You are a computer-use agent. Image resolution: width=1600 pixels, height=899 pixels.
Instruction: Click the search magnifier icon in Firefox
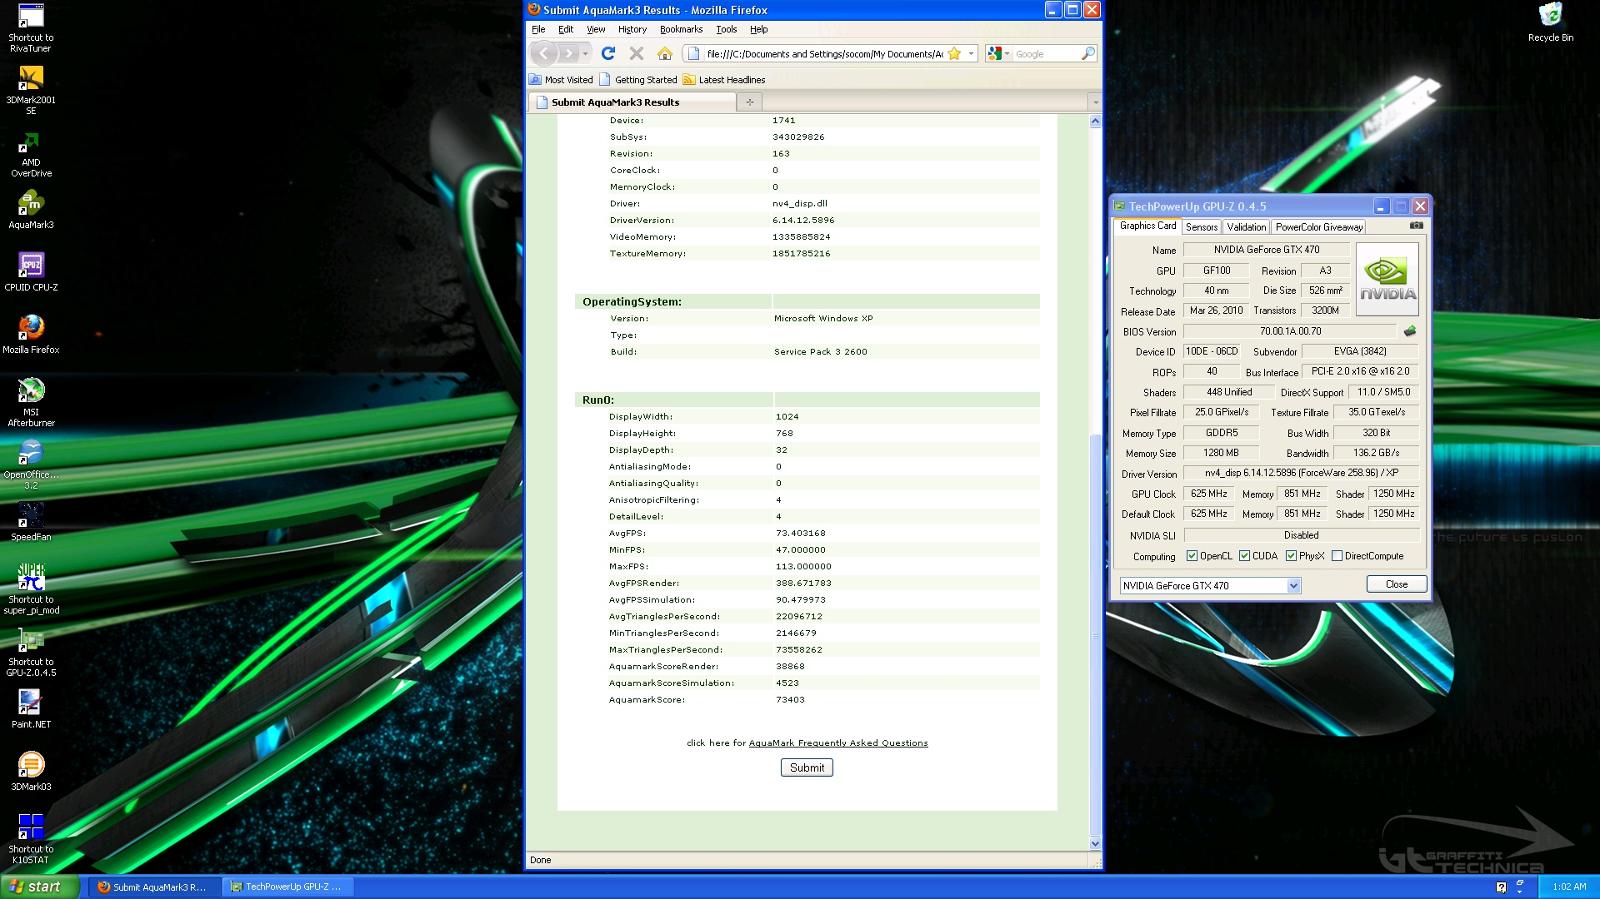tap(1088, 54)
